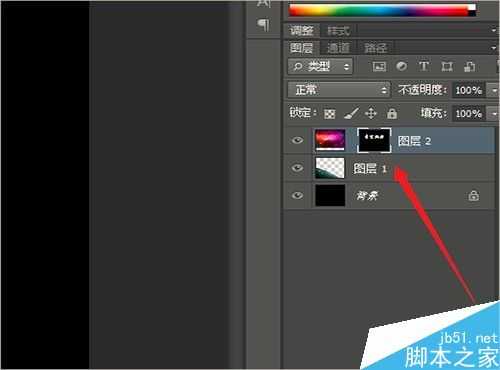Lock image pixels brush icon

pyautogui.click(x=352, y=113)
